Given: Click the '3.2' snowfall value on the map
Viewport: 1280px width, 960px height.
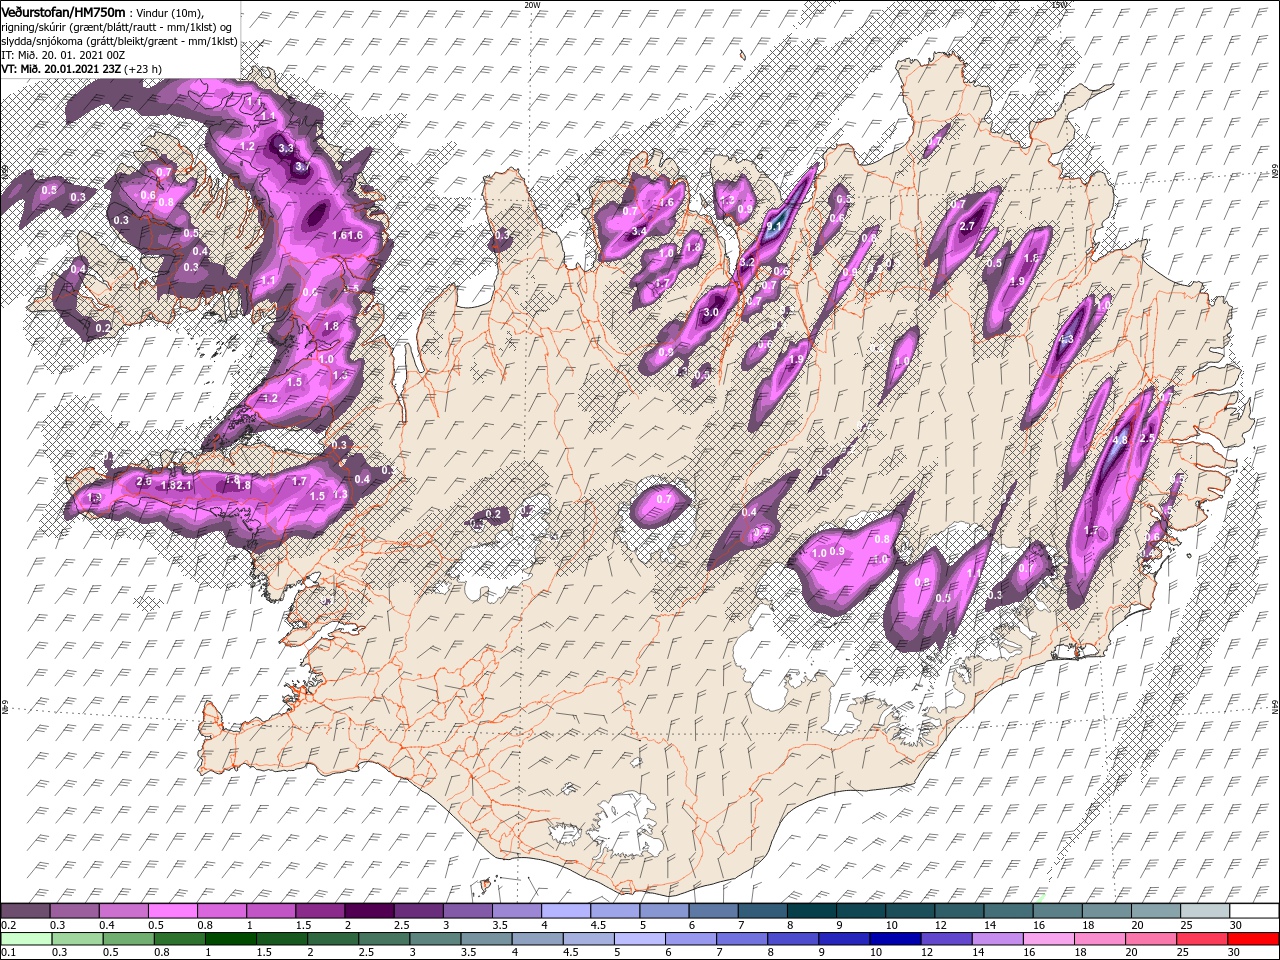Looking at the screenshot, I should coord(746,262).
